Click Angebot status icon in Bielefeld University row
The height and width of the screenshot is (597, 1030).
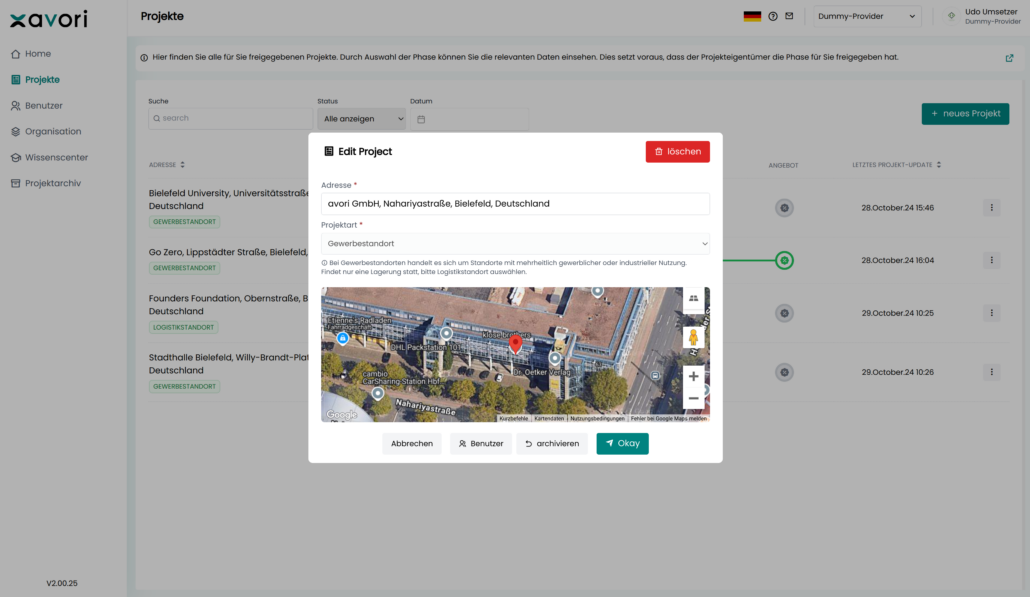pos(784,208)
